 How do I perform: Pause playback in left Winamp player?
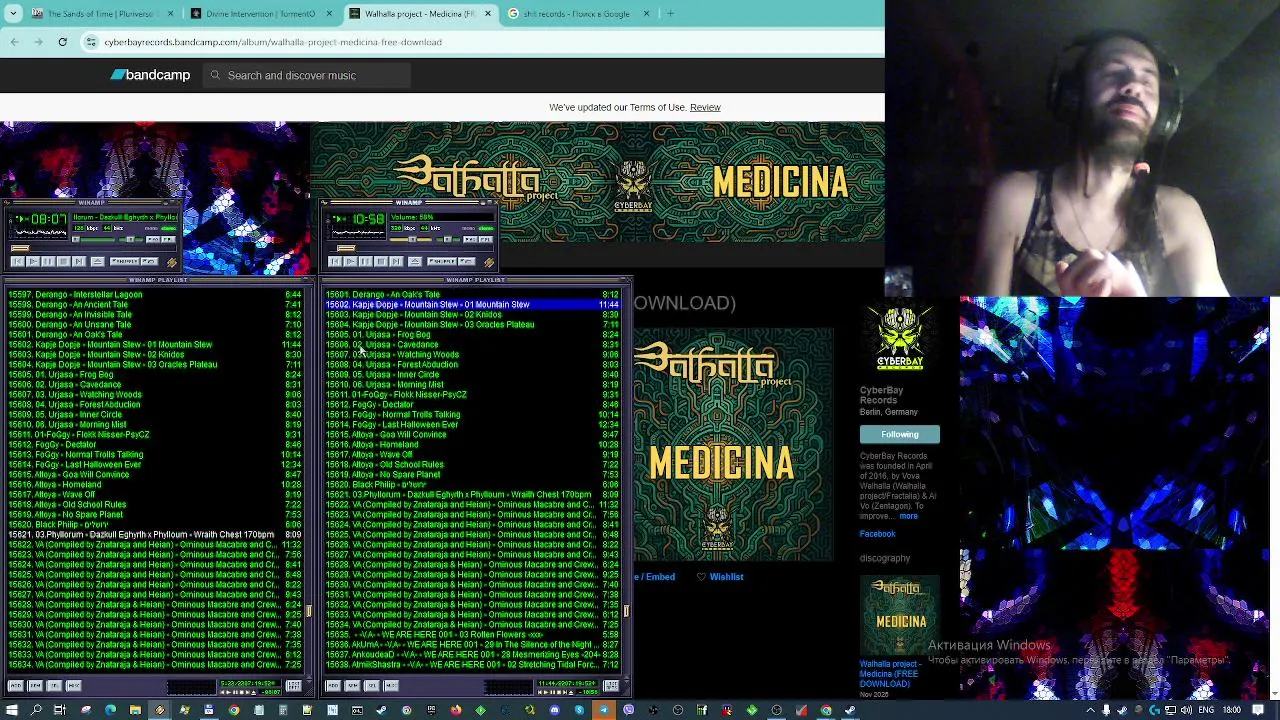(48, 261)
